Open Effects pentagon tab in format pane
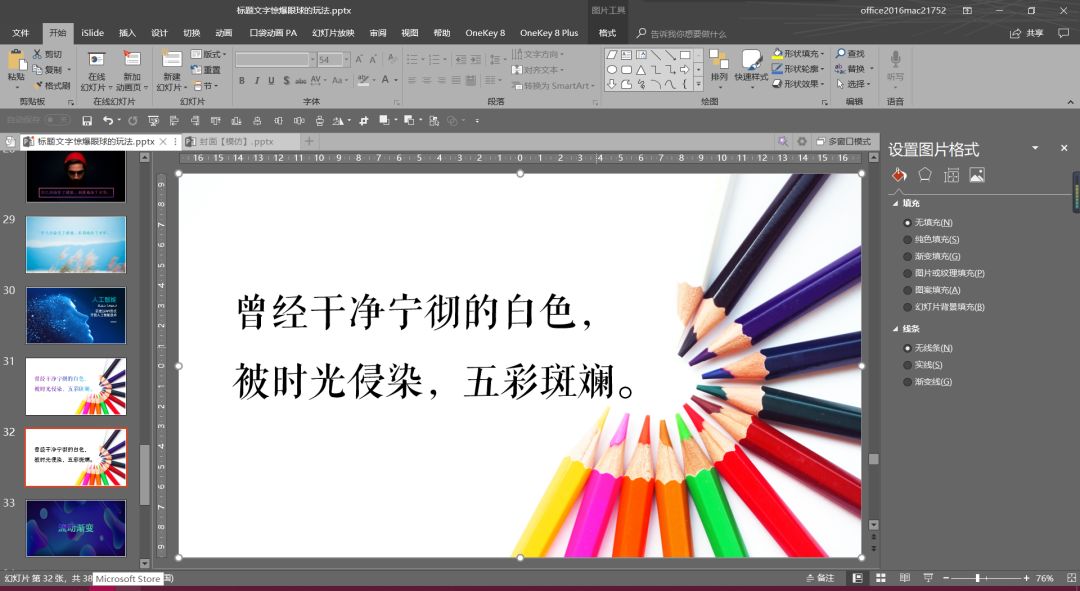Image resolution: width=1080 pixels, height=591 pixels. coord(925,175)
